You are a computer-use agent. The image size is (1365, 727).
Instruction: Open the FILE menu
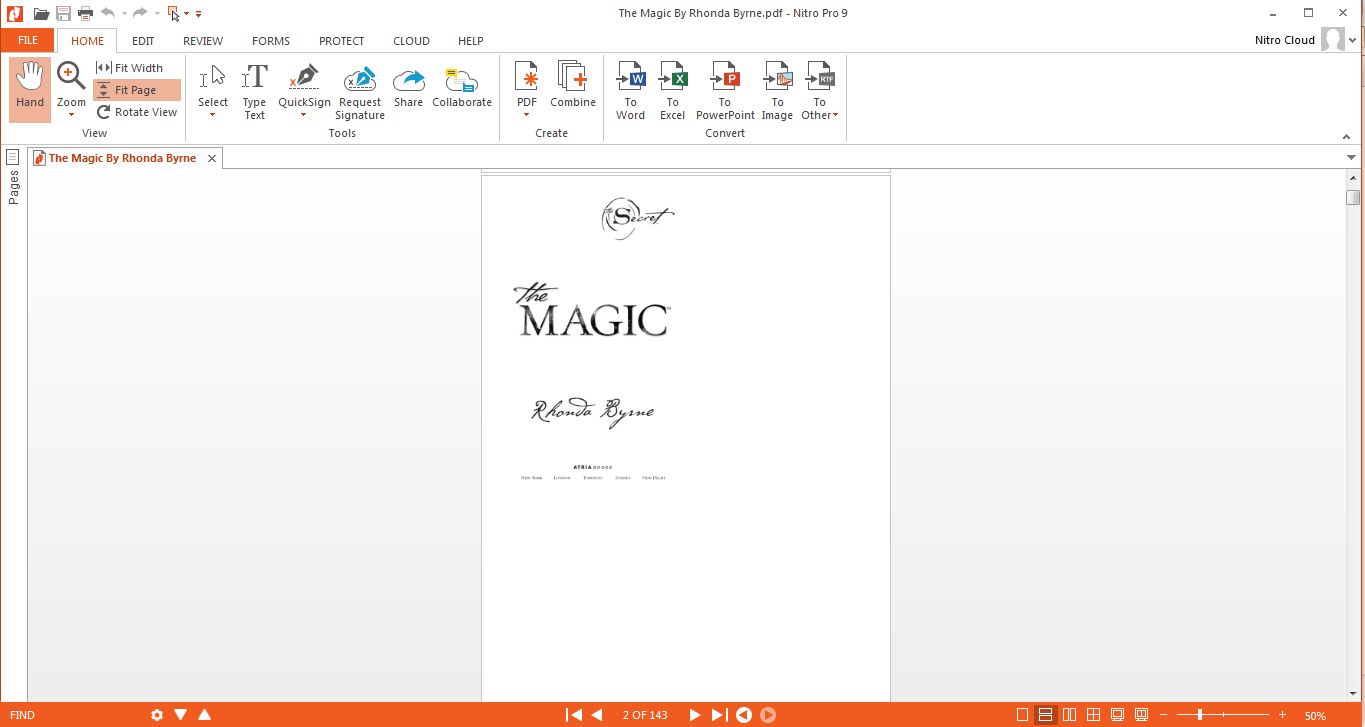point(28,41)
